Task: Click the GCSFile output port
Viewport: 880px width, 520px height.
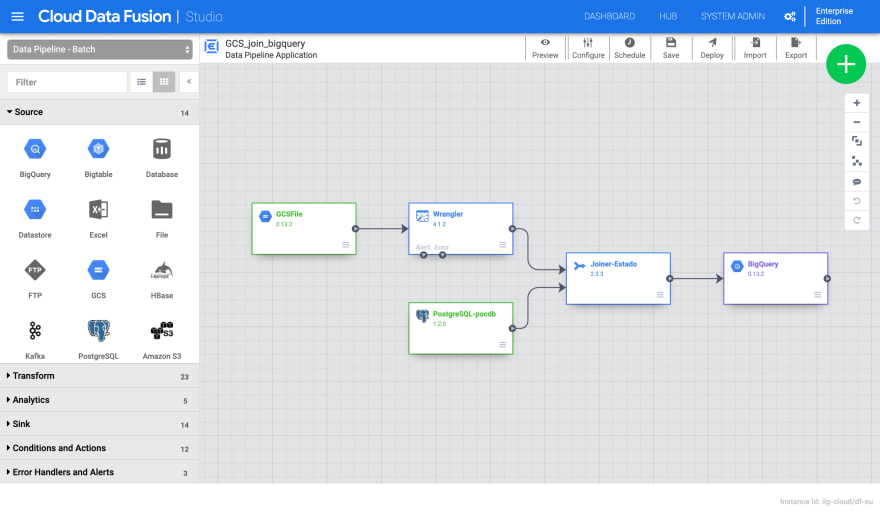Action: pos(355,229)
